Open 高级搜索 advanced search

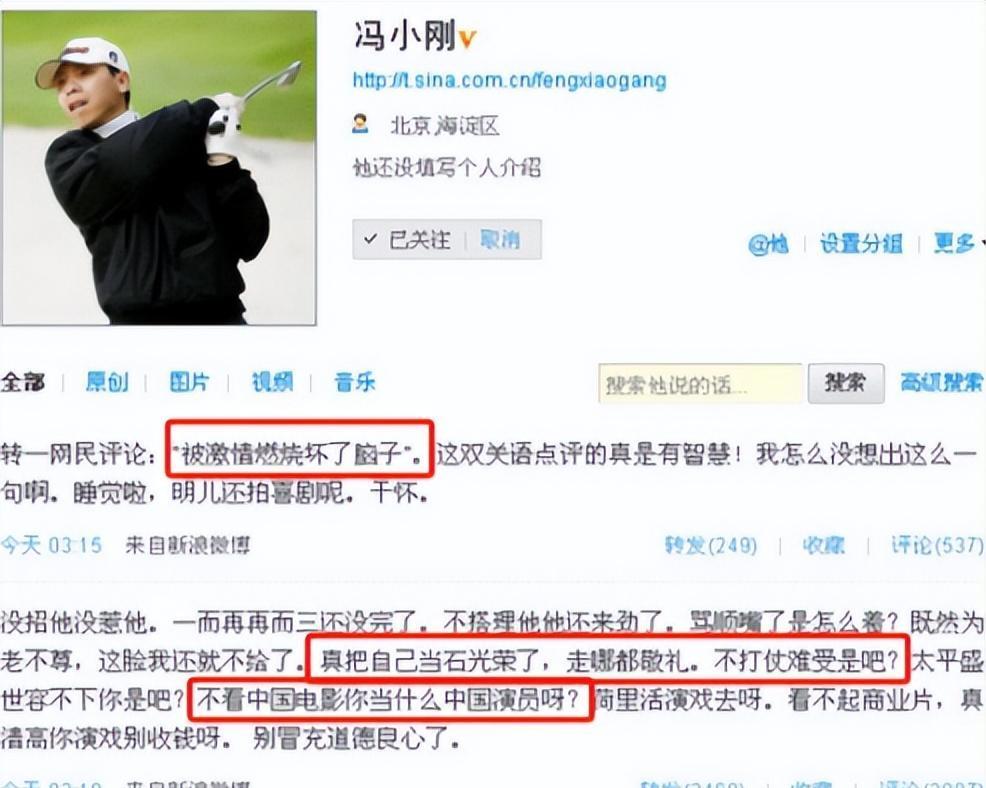coord(941,382)
